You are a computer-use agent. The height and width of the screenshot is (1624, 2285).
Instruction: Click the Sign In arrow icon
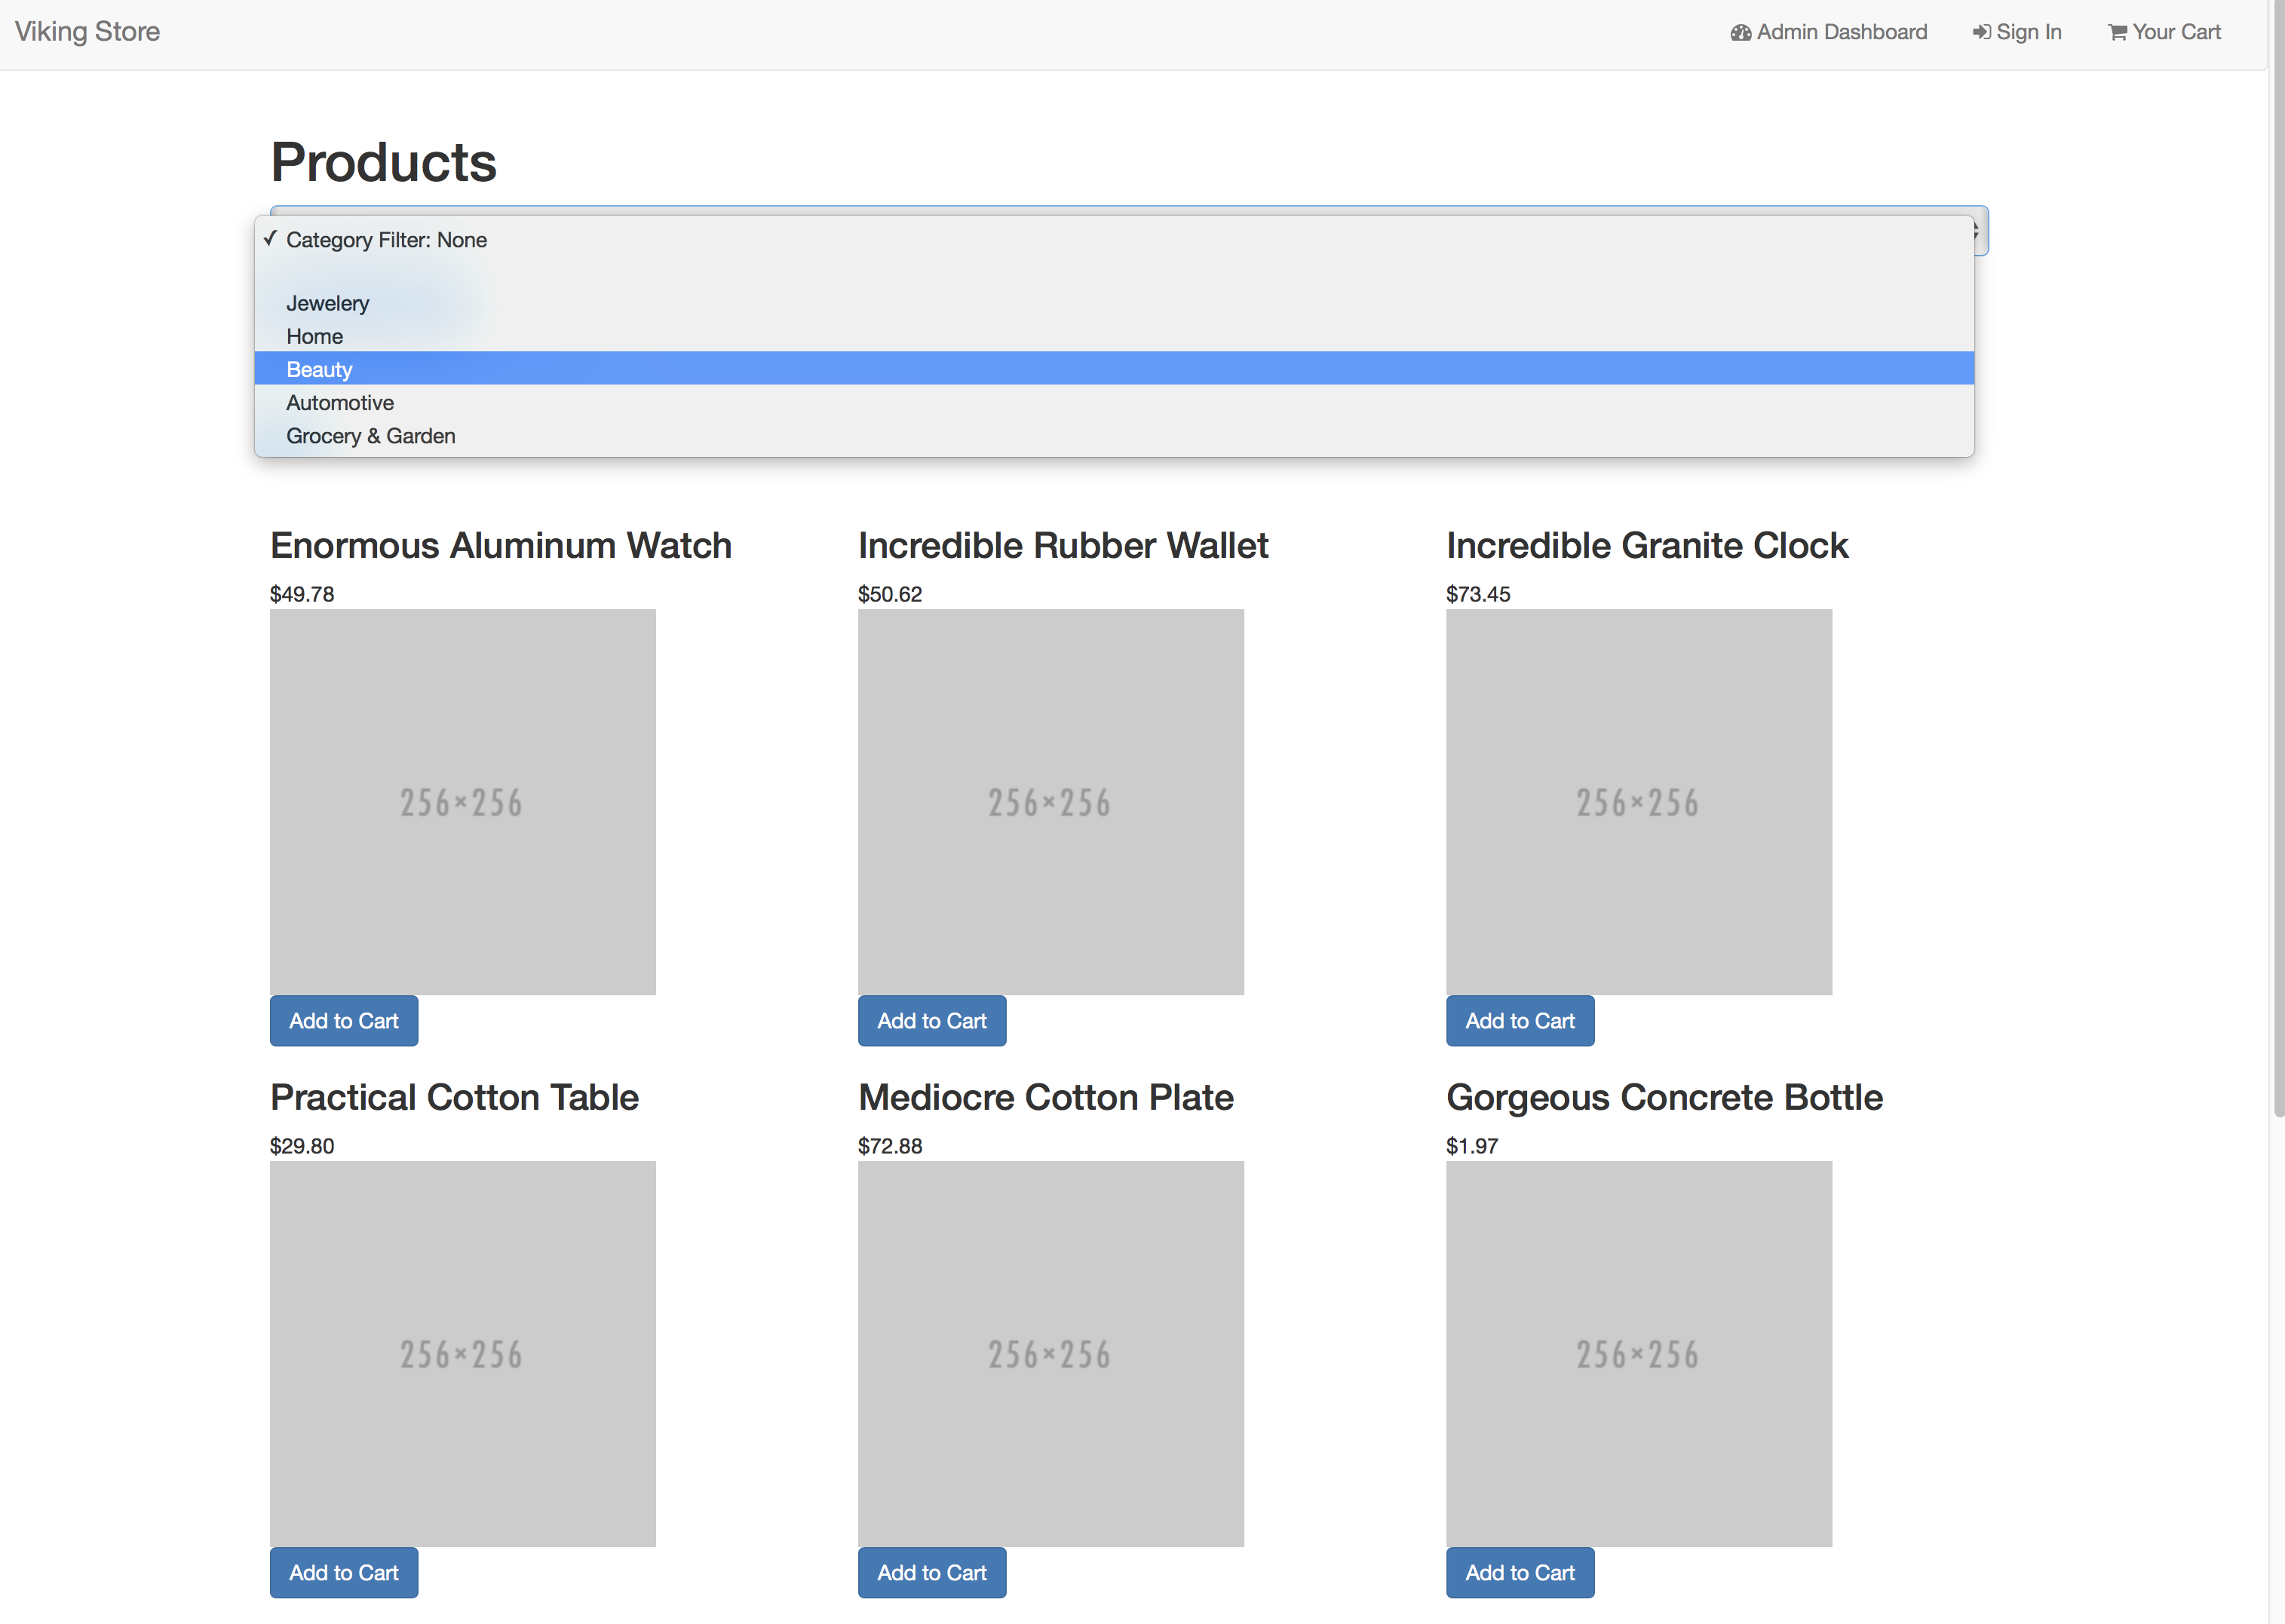(1981, 33)
